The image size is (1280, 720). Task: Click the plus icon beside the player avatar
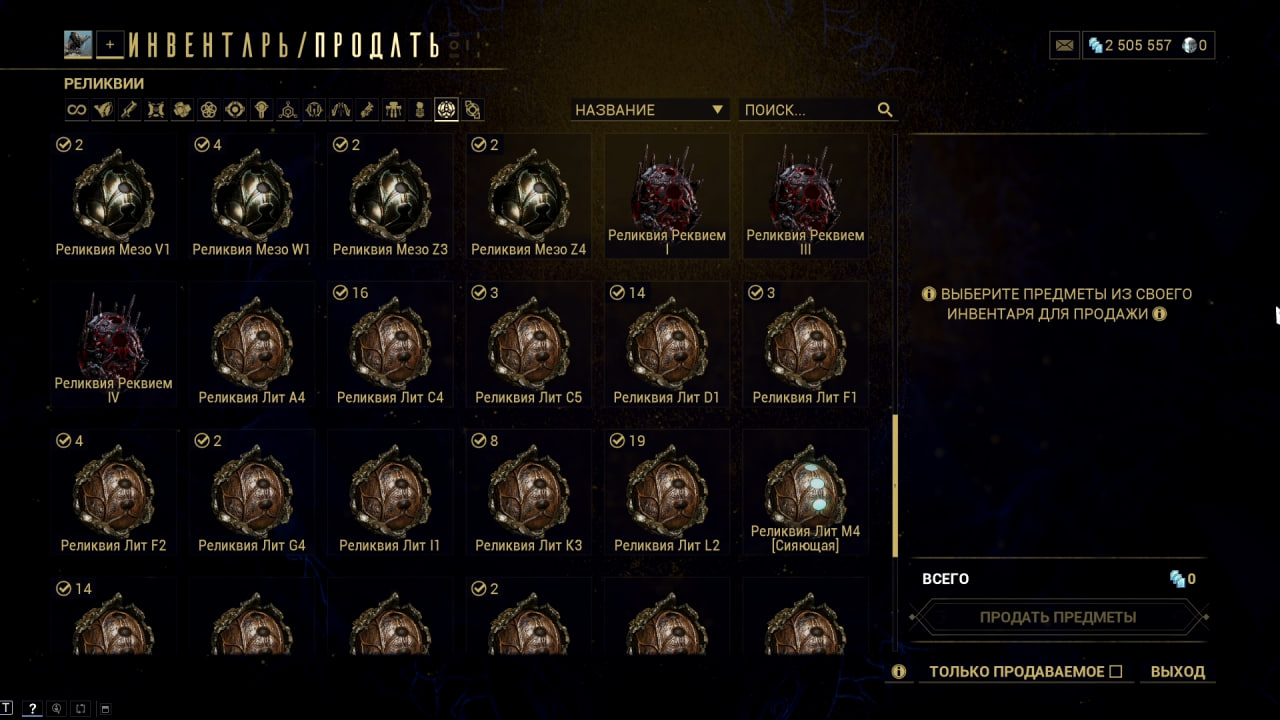tap(110, 44)
